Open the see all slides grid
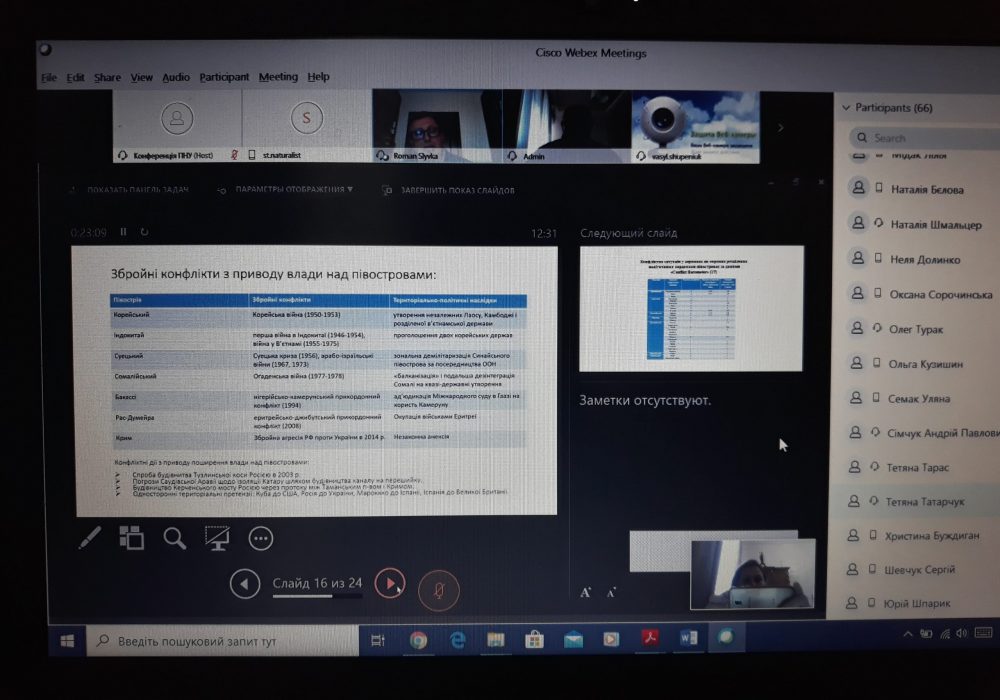The image size is (1000, 700). click(x=132, y=538)
